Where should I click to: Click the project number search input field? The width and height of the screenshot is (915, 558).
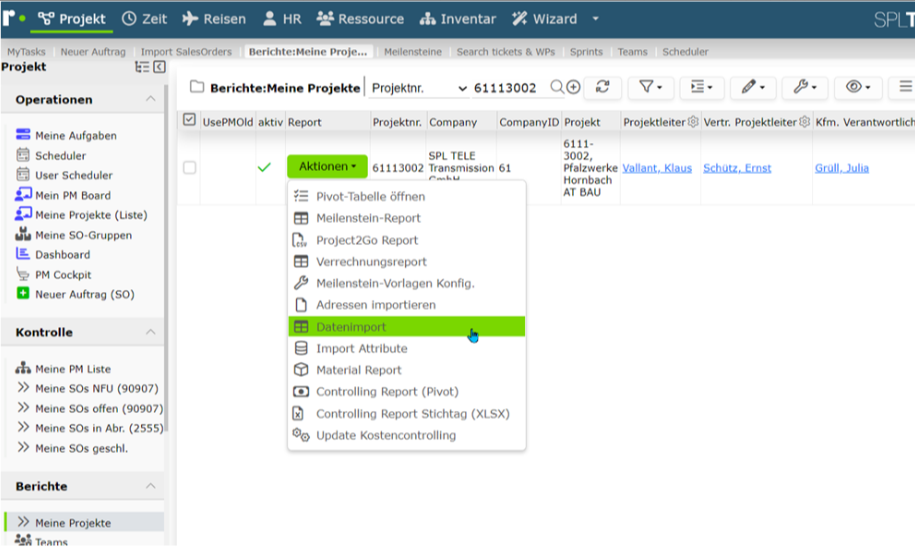(509, 88)
